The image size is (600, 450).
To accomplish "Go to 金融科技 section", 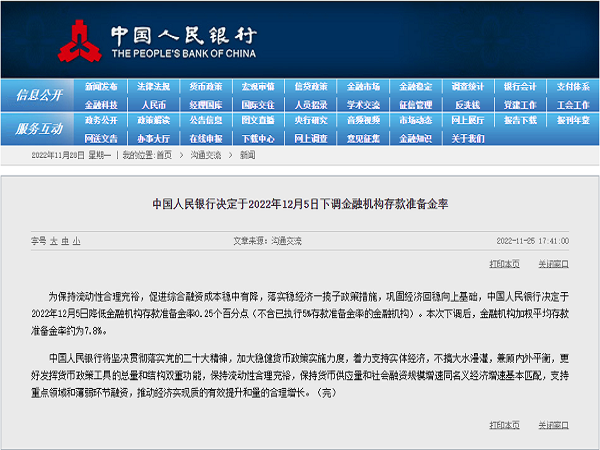I will [x=101, y=105].
